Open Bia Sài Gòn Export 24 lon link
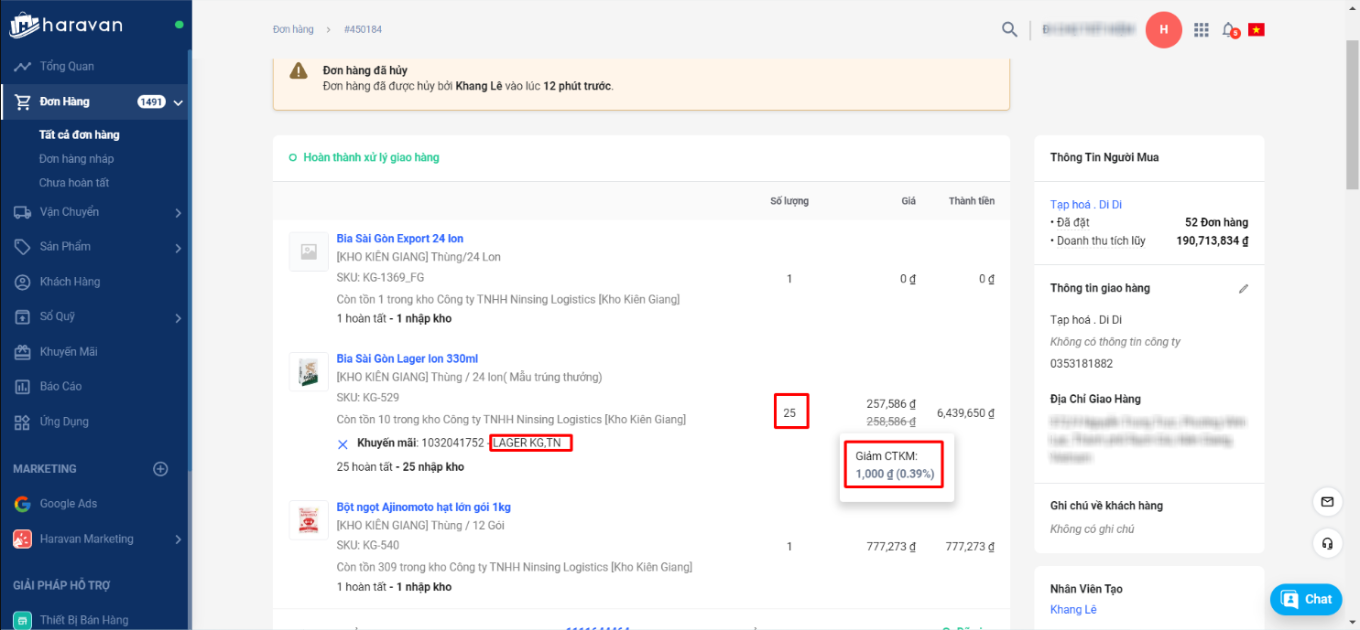 pyautogui.click(x=400, y=239)
